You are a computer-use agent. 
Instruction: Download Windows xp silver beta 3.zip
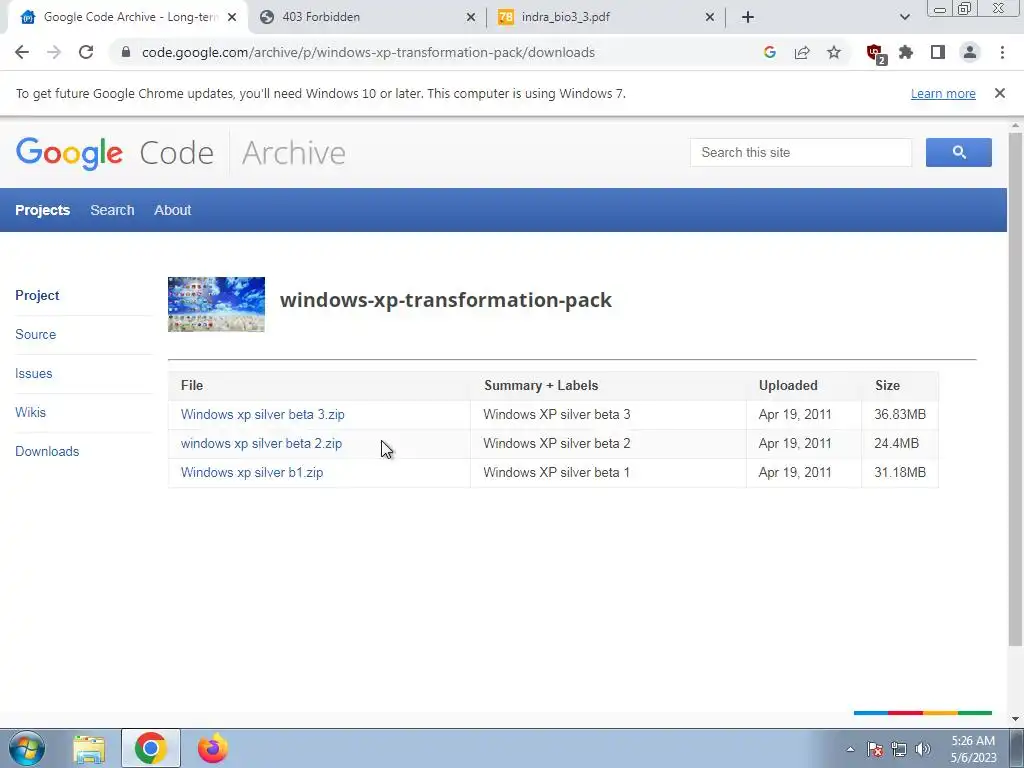pos(263,415)
